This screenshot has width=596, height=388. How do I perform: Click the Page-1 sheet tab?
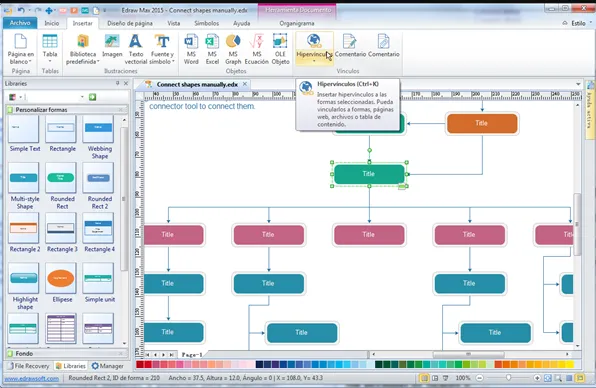coord(192,355)
